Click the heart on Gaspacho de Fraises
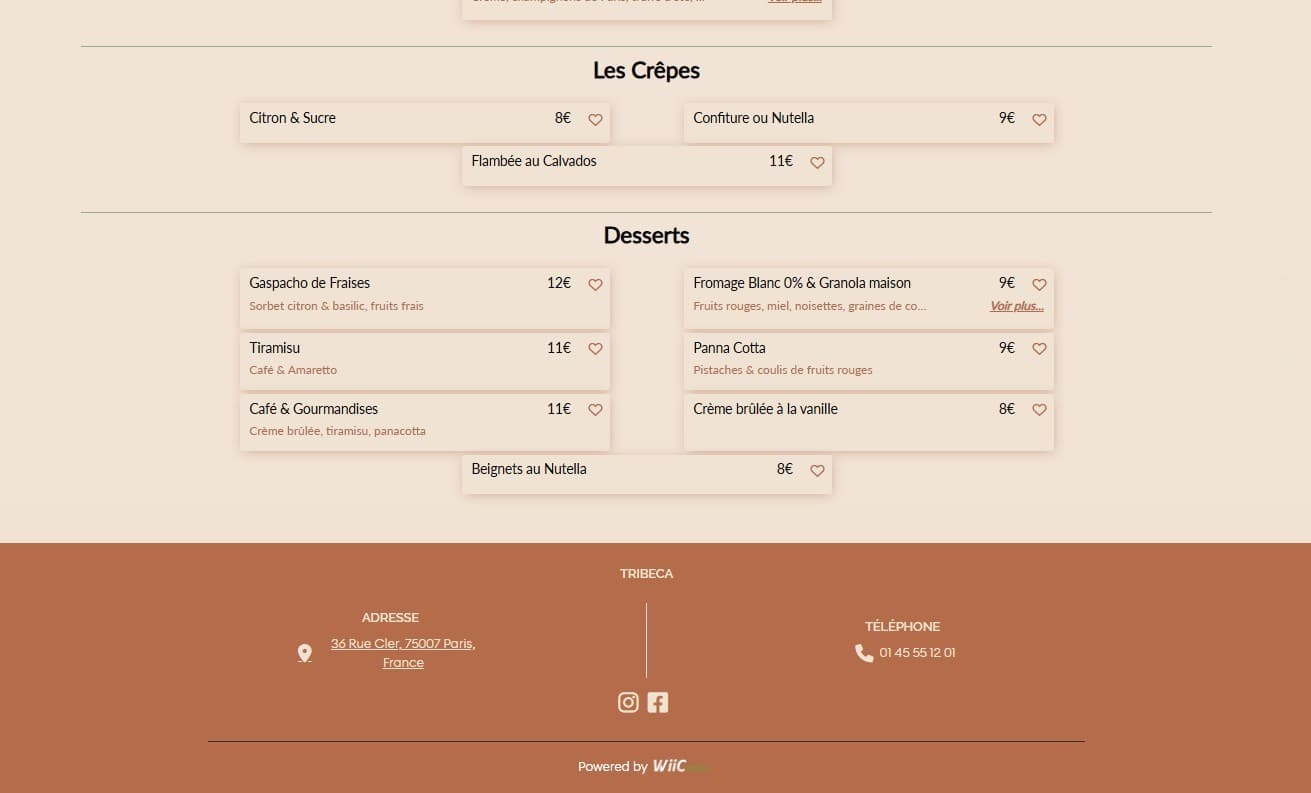This screenshot has height=793, width=1311. pos(595,284)
